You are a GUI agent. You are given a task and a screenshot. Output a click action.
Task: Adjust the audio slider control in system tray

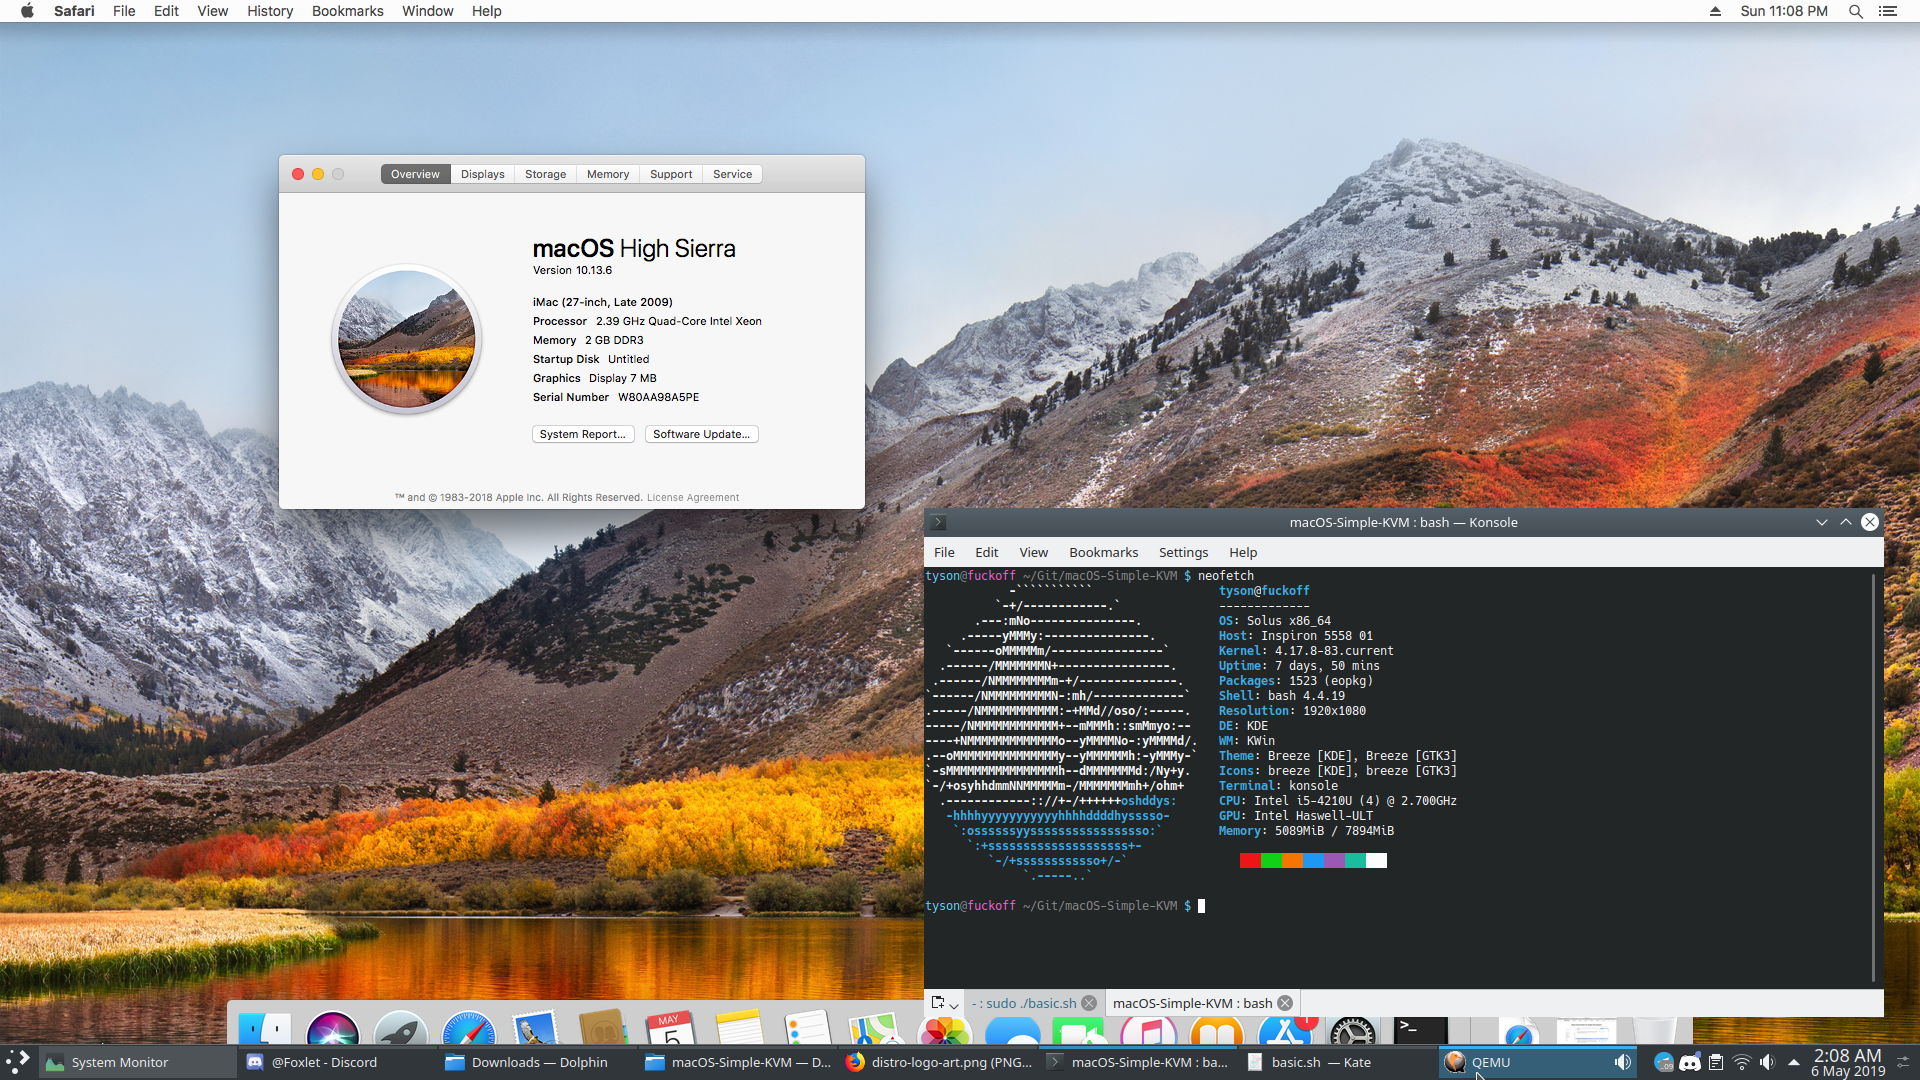click(1905, 1062)
